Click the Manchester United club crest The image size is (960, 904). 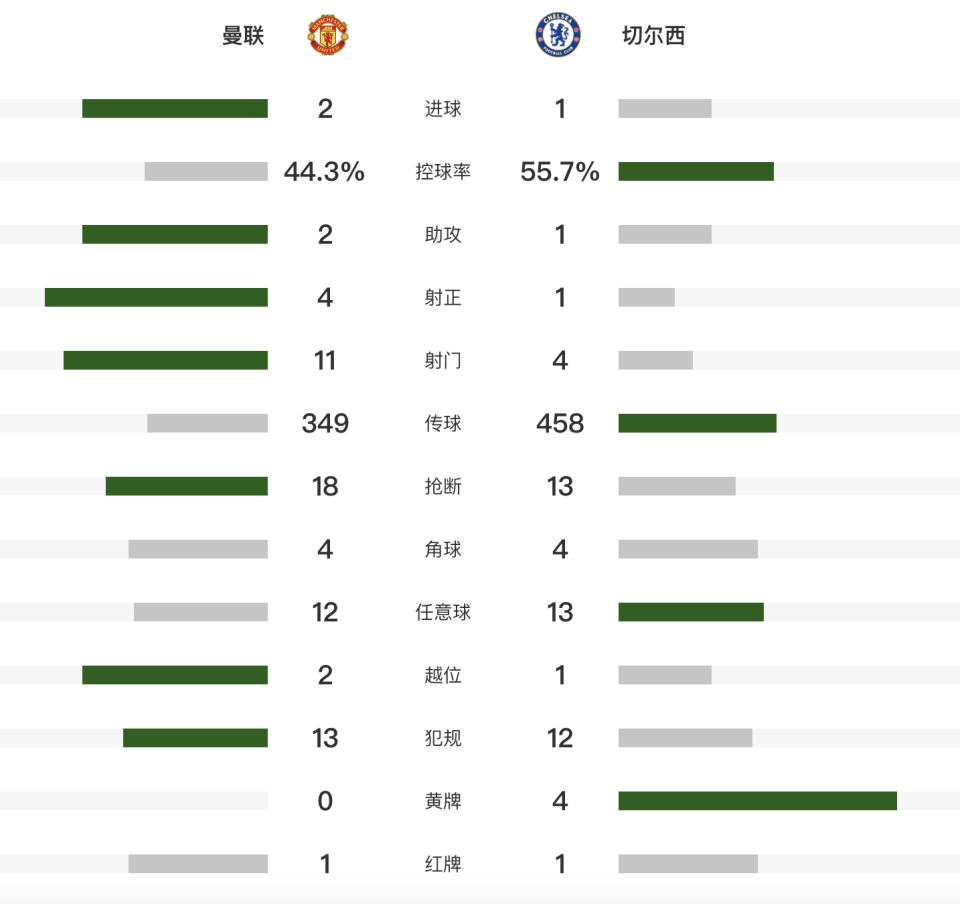click(326, 35)
